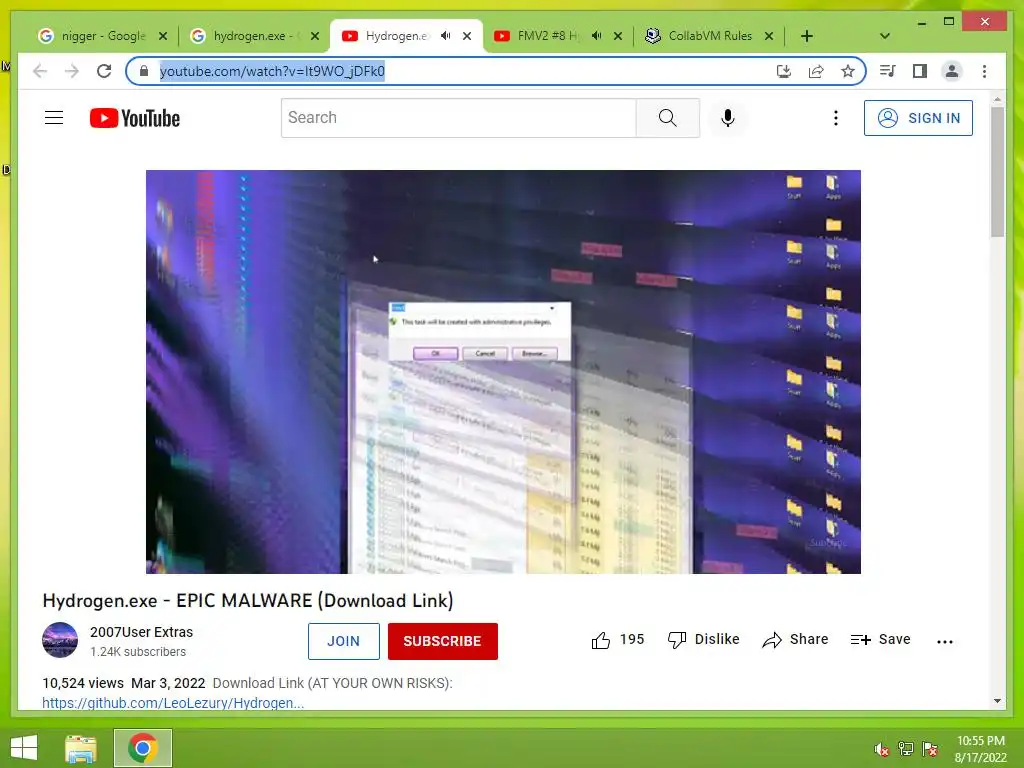Click the 1.24K subscribers text
Viewport: 1024px width, 768px height.
click(138, 652)
